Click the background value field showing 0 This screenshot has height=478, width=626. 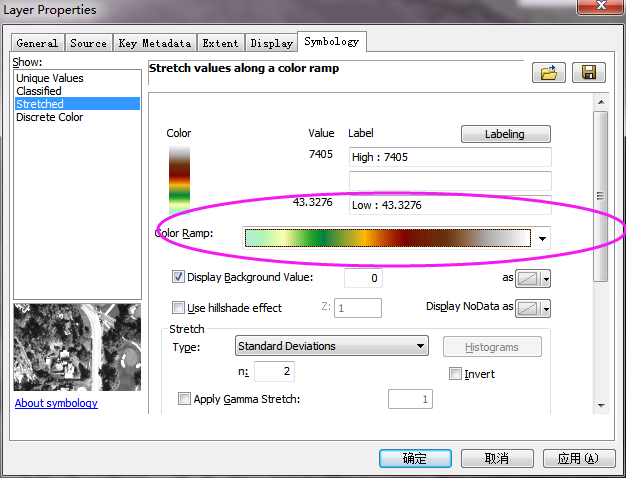[x=363, y=278]
